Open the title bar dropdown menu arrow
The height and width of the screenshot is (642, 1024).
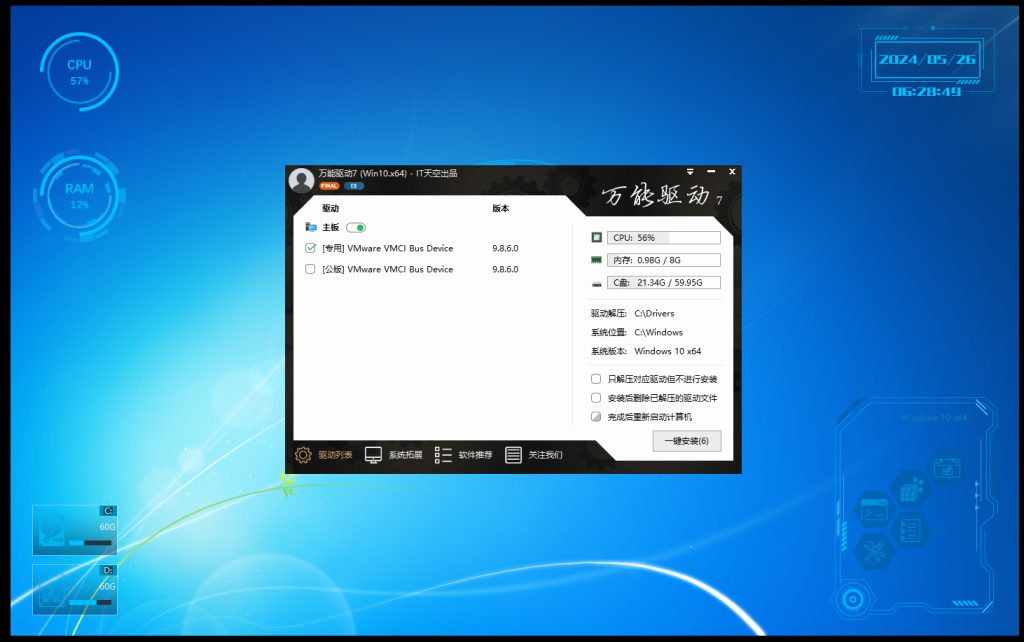click(690, 172)
